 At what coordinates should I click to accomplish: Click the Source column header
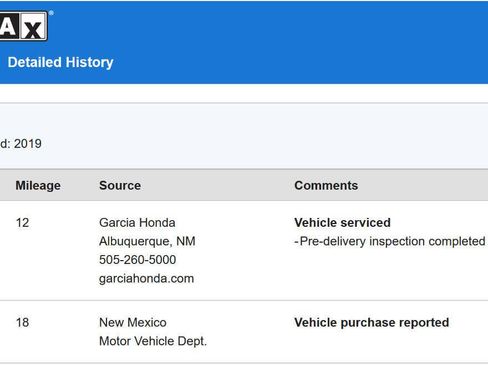coord(120,185)
